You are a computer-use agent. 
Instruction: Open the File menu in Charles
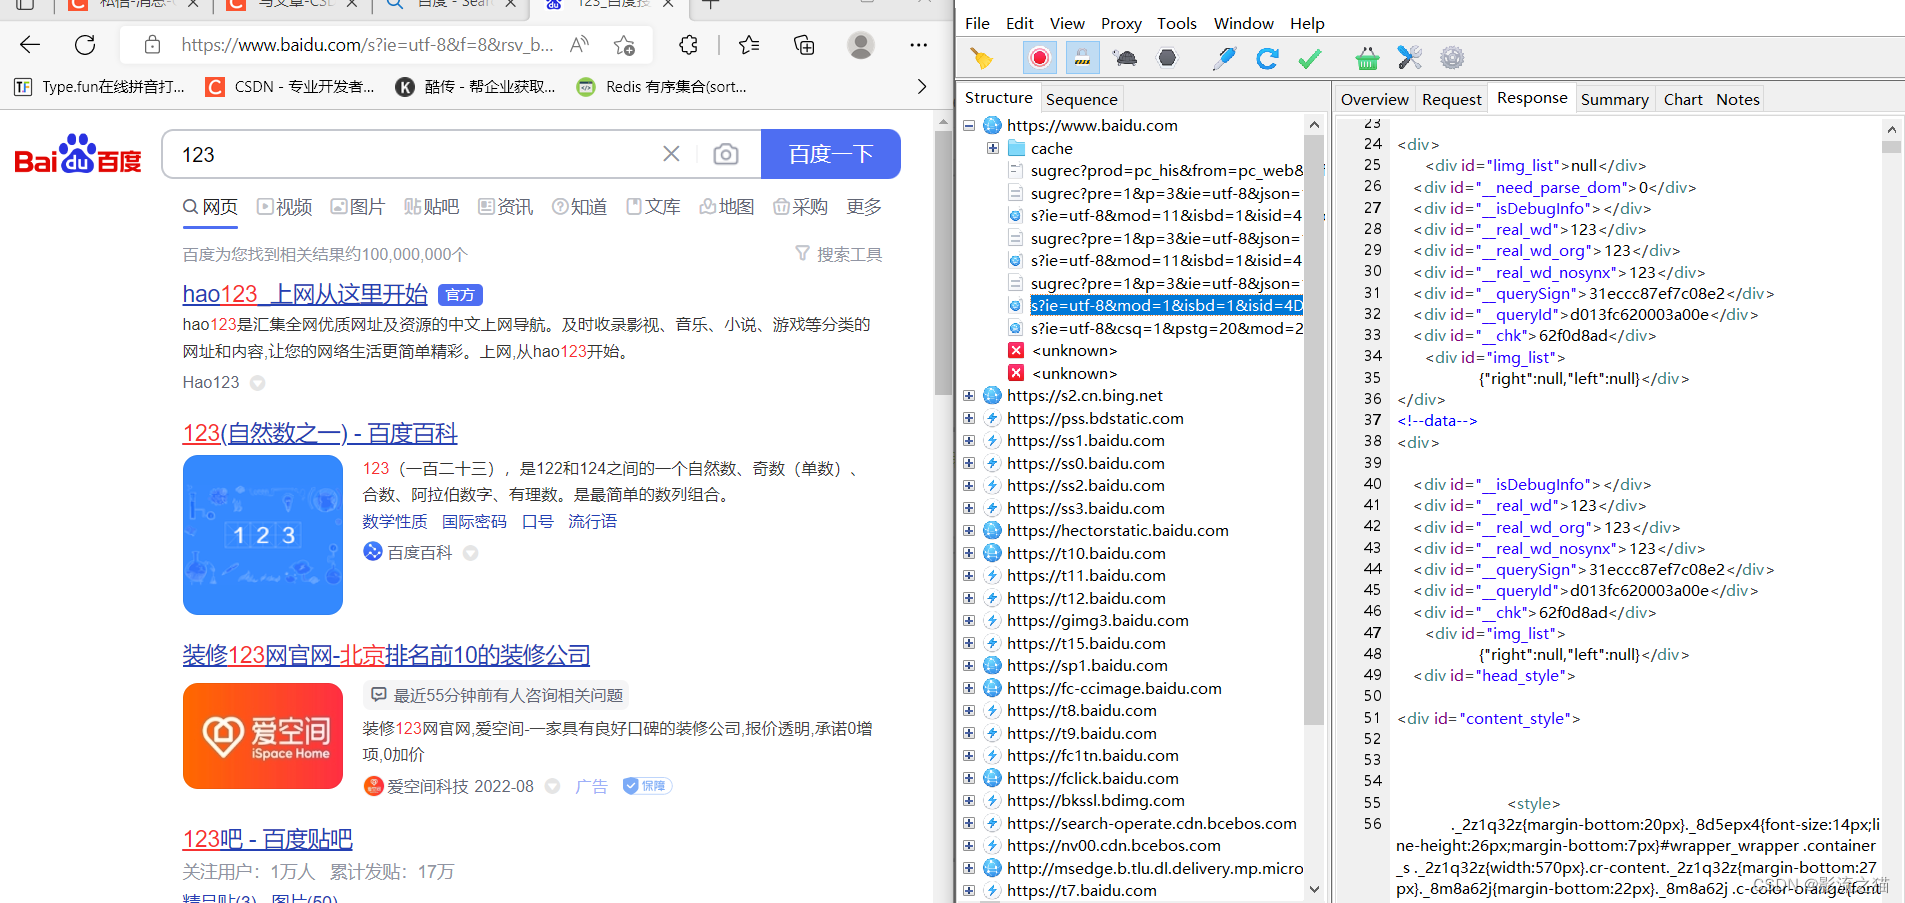977,23
